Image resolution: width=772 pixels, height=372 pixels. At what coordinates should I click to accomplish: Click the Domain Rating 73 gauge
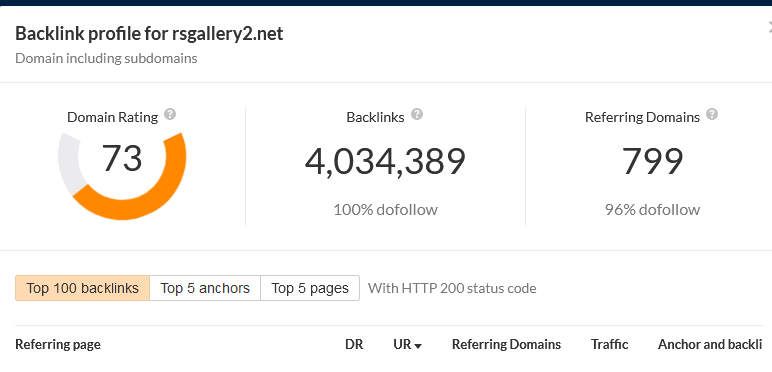pos(122,176)
